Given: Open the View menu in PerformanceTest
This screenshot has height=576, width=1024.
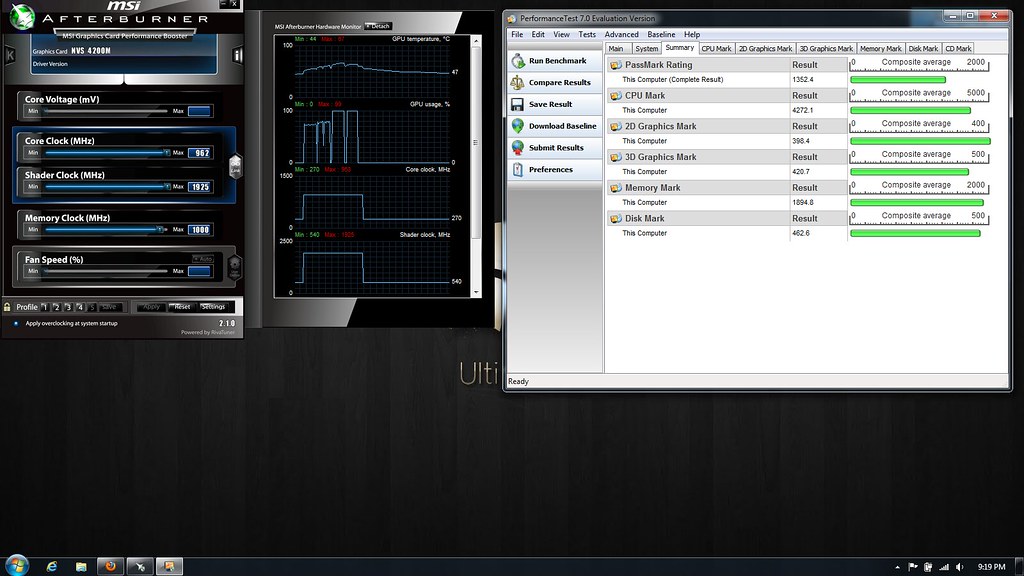Looking at the screenshot, I should [562, 35].
